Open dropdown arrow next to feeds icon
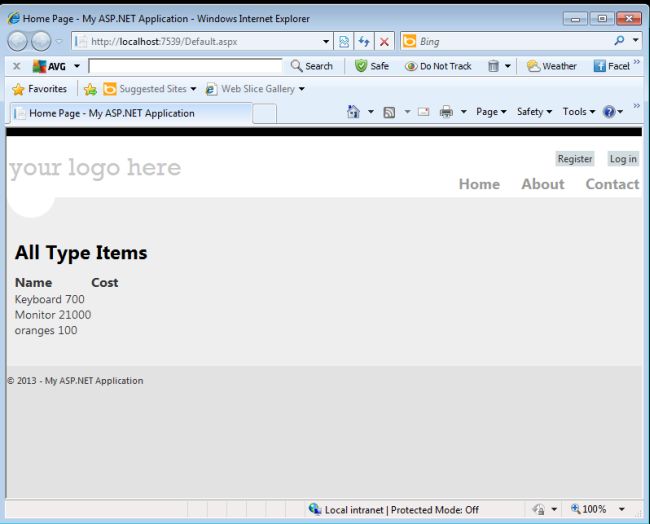Image resolution: width=650 pixels, height=524 pixels. [x=407, y=112]
